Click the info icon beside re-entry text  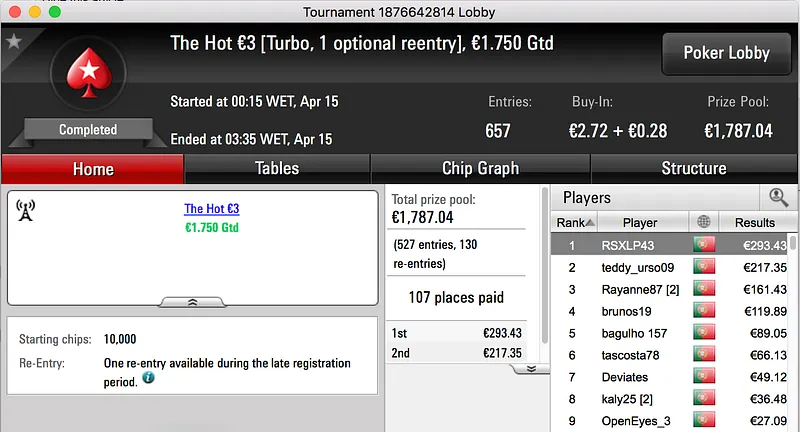[x=148, y=379]
